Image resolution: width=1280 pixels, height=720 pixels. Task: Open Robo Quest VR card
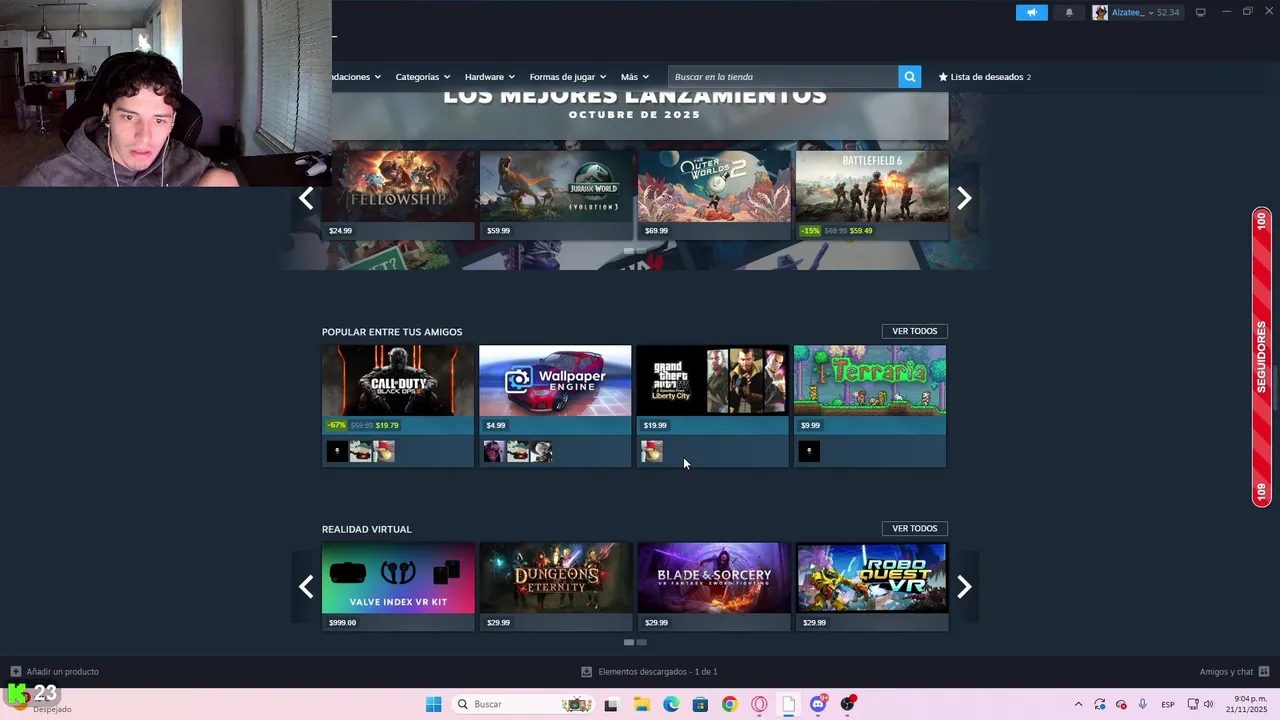[871, 587]
